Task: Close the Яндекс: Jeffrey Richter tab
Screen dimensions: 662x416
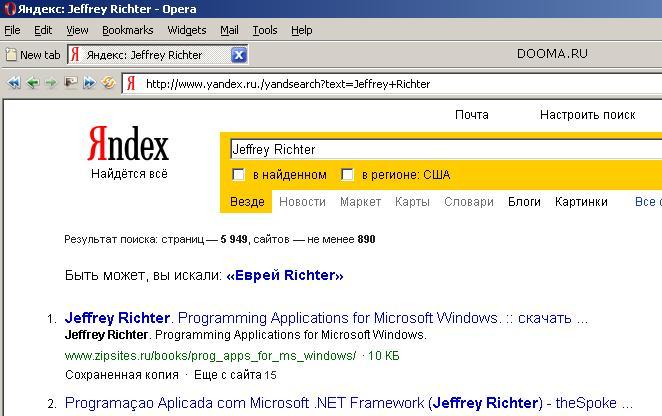Action: click(x=239, y=55)
